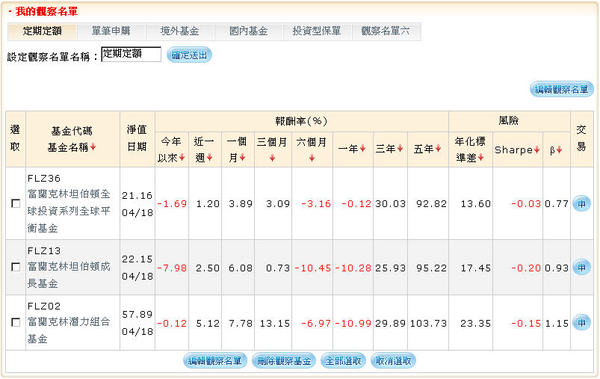Switch to the 單筆申購 tab

[111, 31]
